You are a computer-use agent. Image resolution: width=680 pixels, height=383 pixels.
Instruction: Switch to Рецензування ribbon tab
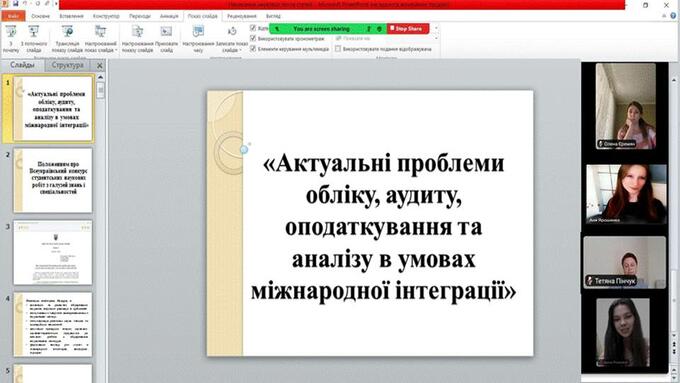(242, 16)
